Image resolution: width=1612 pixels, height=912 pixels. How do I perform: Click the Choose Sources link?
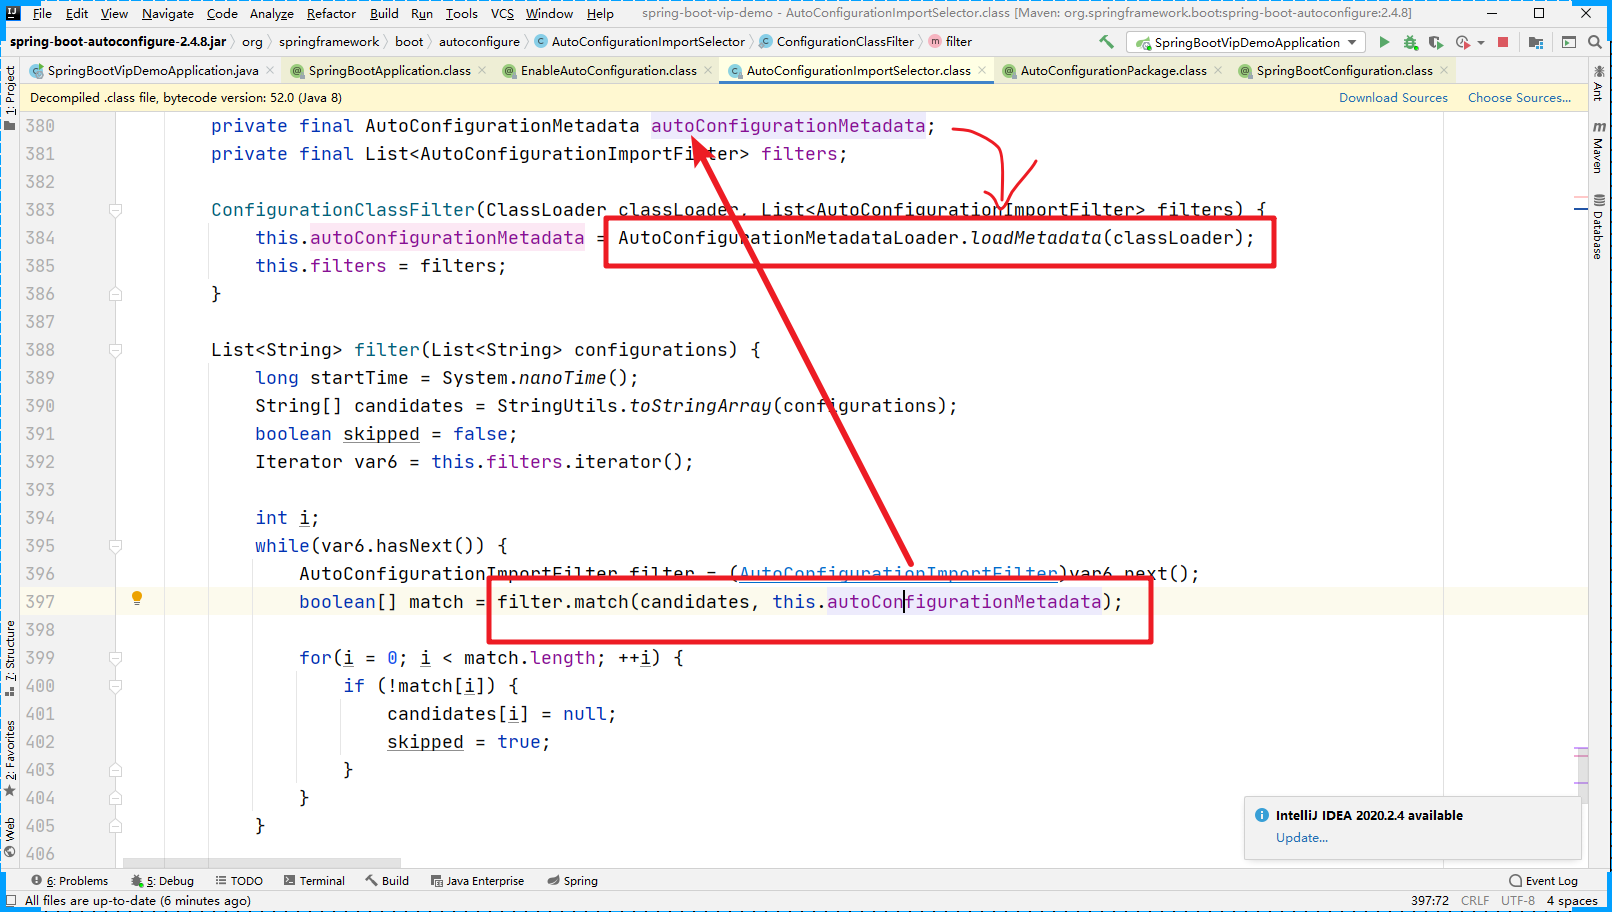[1519, 98]
